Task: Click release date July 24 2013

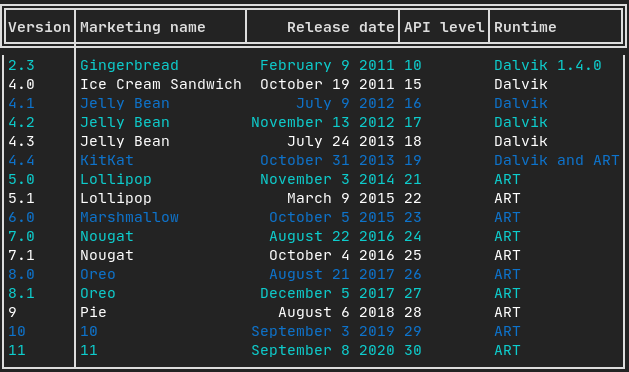Action: point(341,141)
